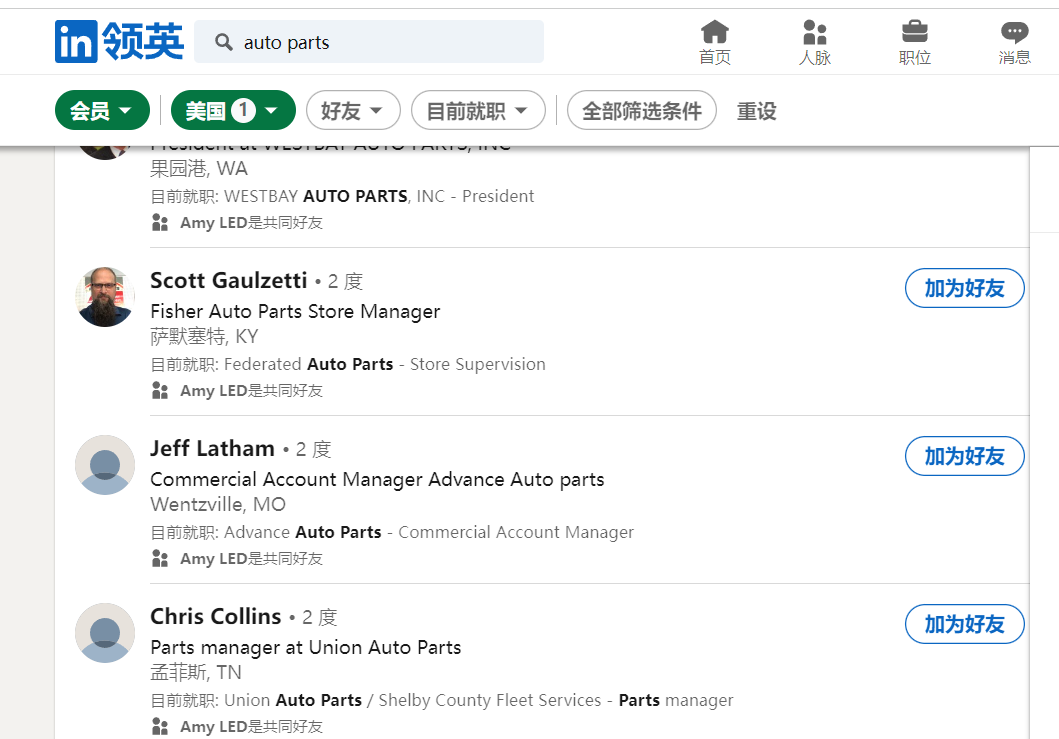Image resolution: width=1059 pixels, height=739 pixels.
Task: Click 'Advance Auto Parts - Commercial Account Manager' line
Action: tap(392, 533)
